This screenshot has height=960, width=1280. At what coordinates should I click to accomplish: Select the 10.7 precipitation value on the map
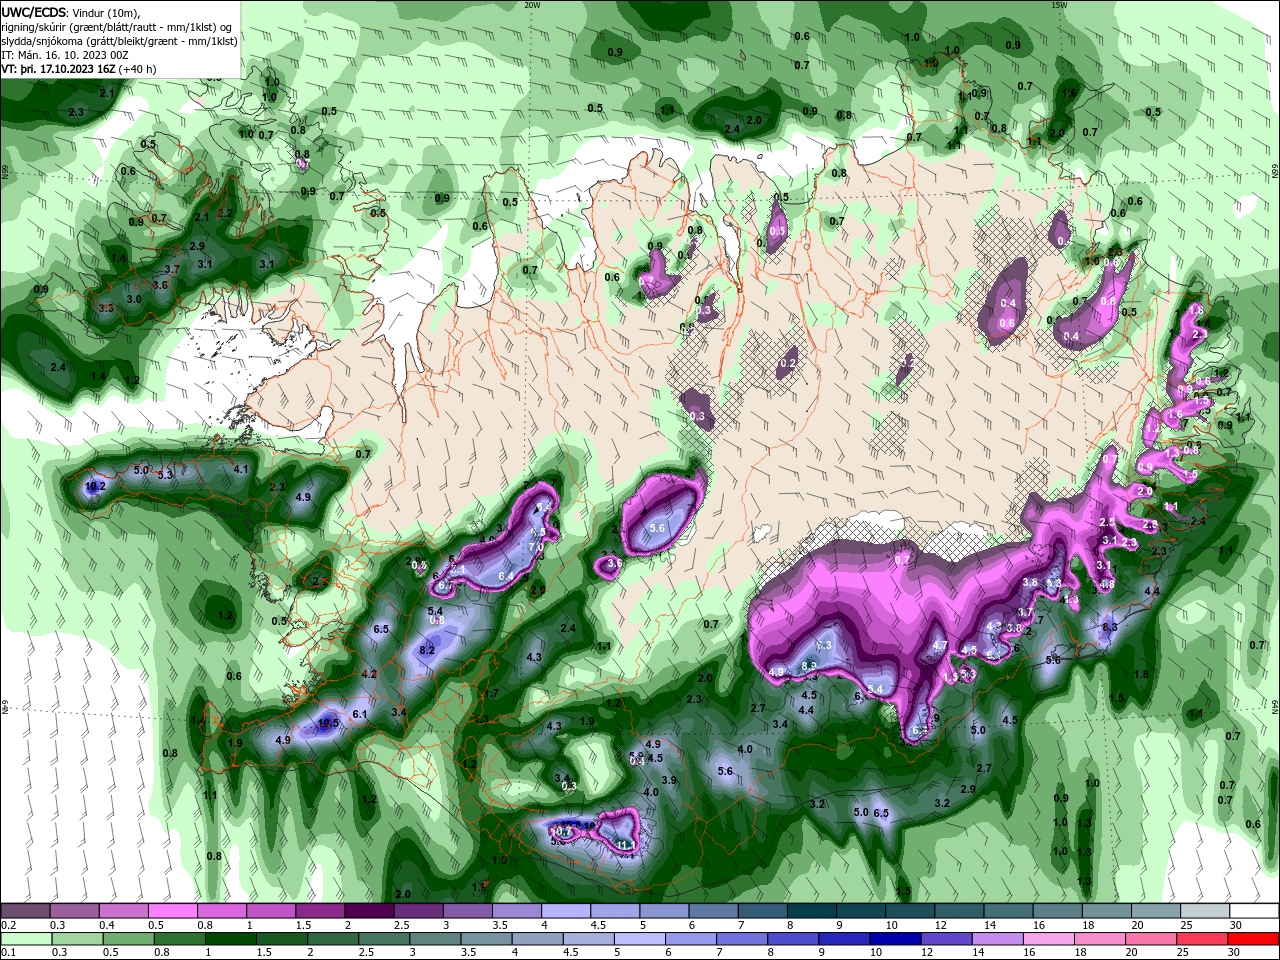(561, 831)
